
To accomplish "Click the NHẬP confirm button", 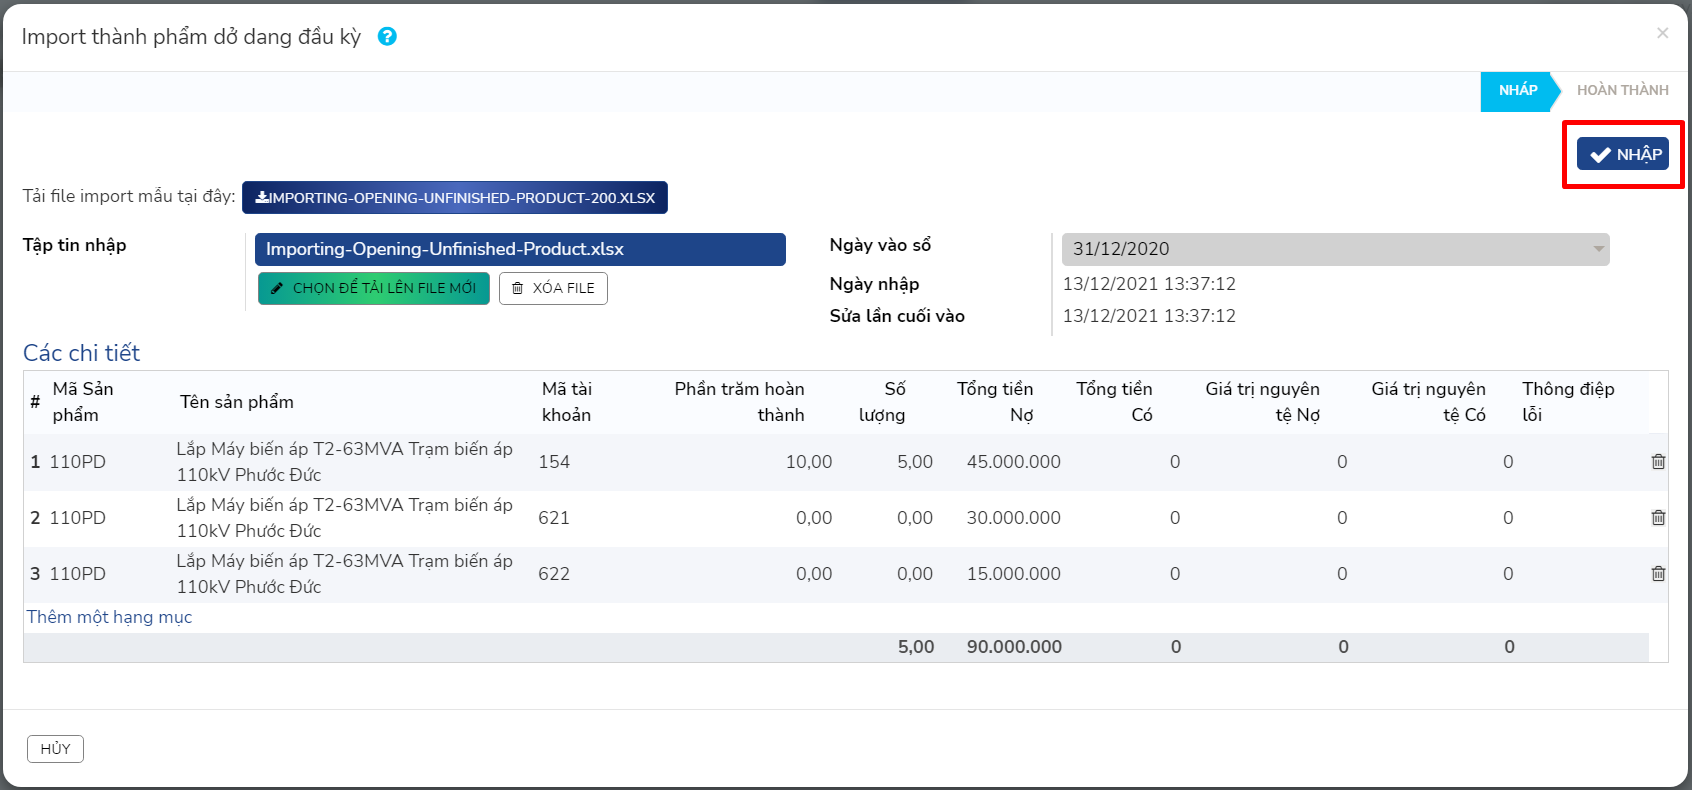I will click(x=1623, y=154).
